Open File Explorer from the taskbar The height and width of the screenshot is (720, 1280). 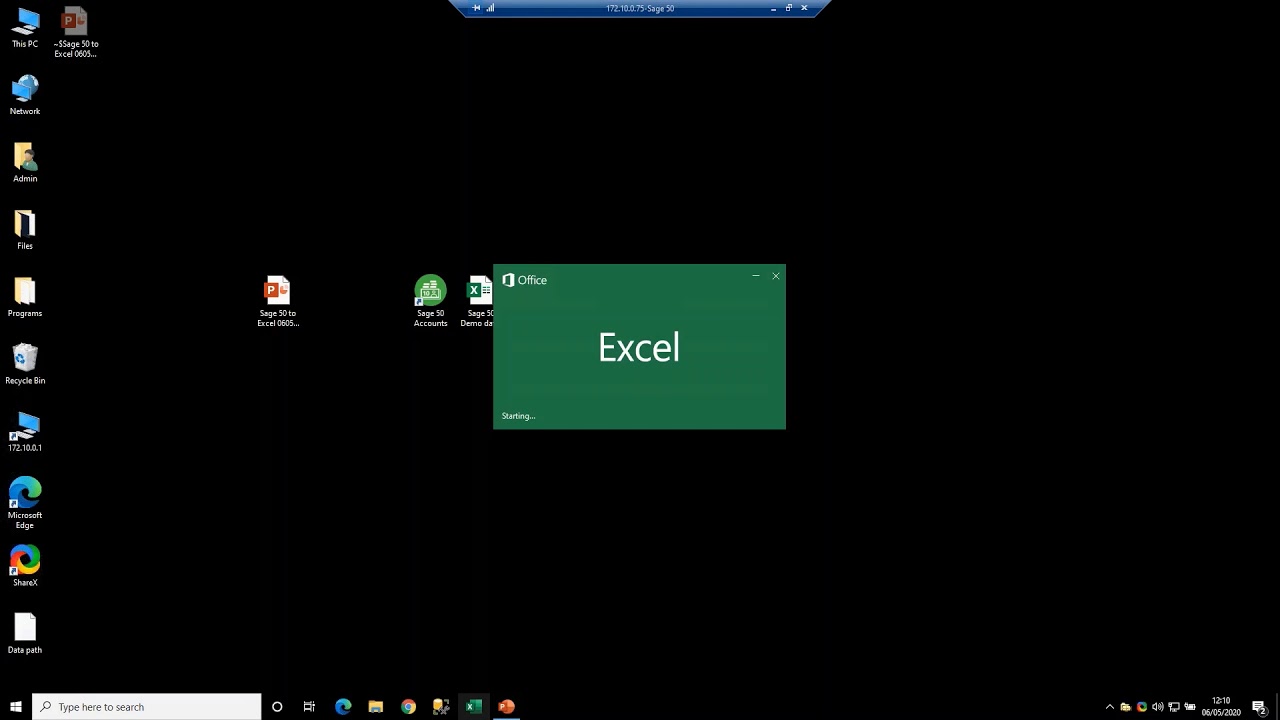tap(376, 707)
